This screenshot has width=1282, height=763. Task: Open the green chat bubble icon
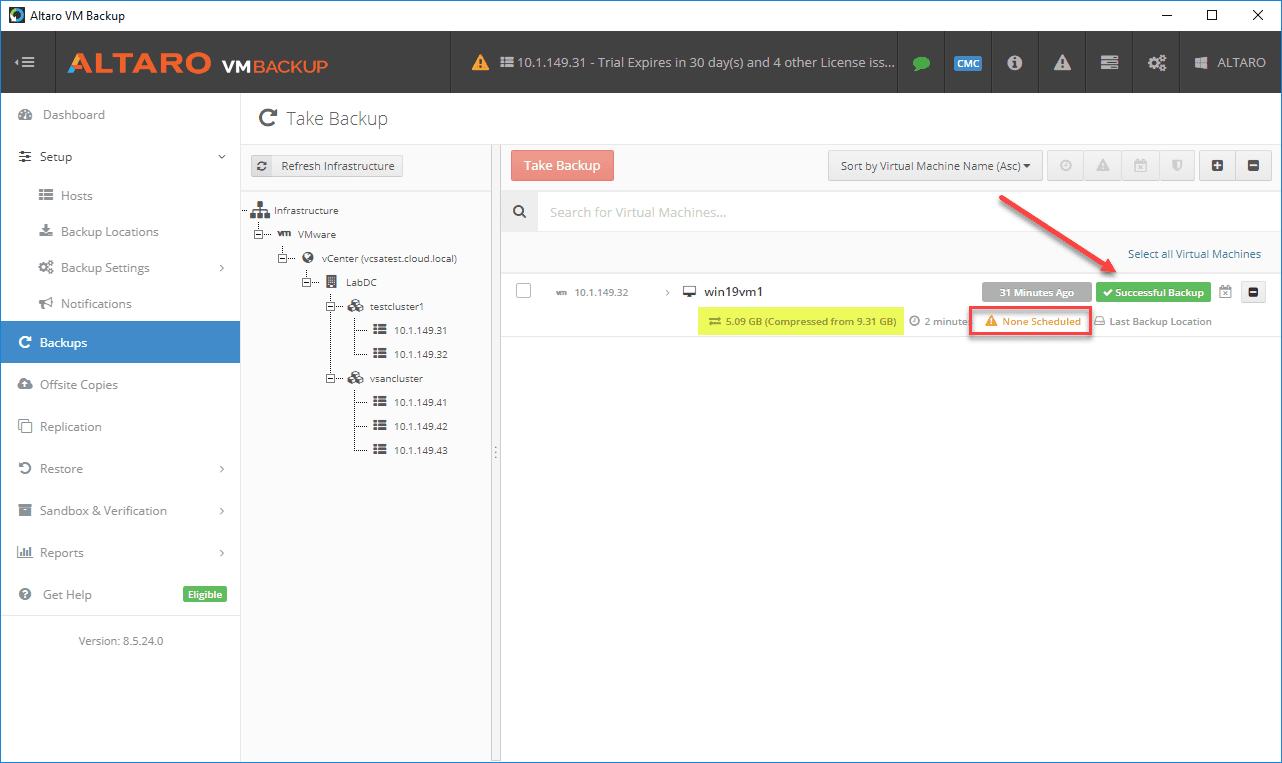coord(921,63)
